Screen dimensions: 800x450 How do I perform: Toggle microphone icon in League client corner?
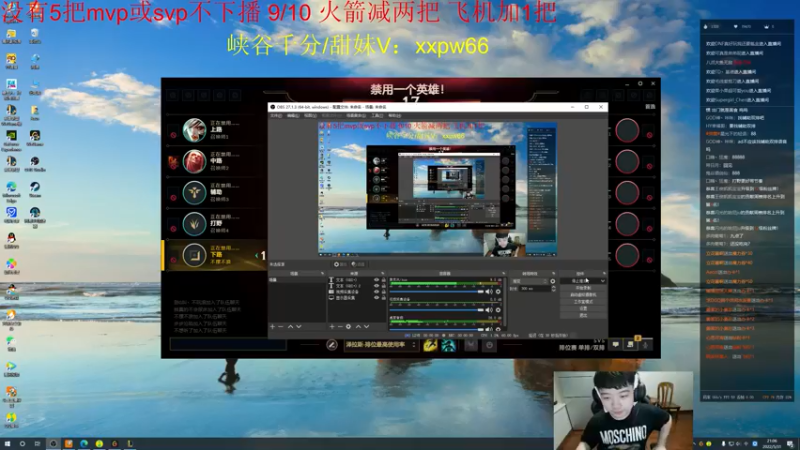[x=645, y=345]
